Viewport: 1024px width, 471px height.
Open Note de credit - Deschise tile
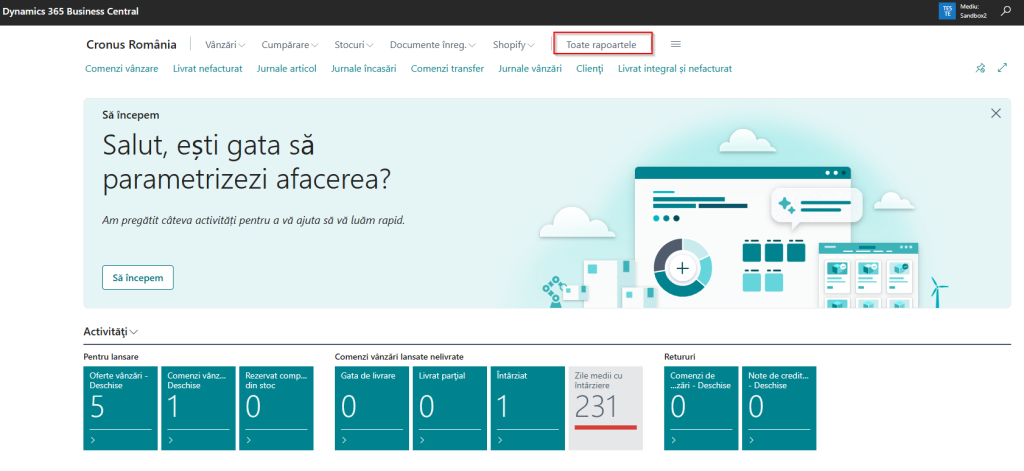(x=779, y=408)
